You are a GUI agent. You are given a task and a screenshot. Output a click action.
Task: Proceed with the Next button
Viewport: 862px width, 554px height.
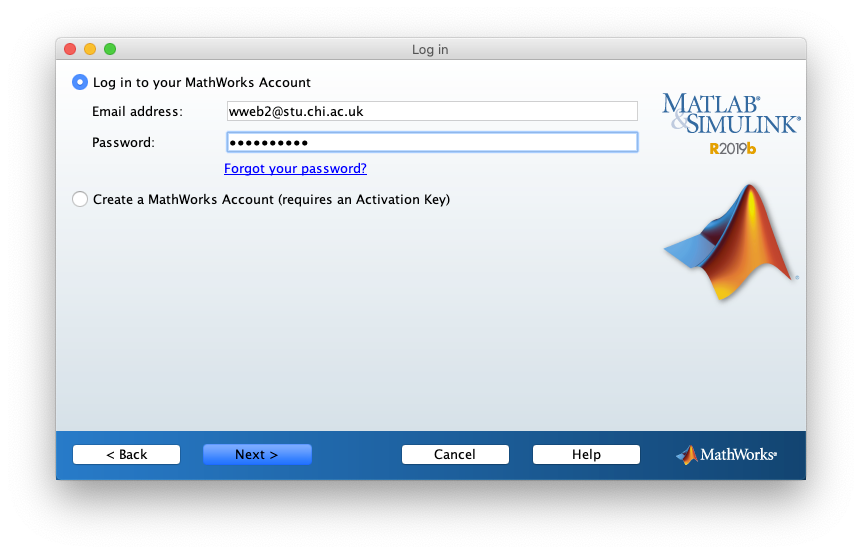coord(257,455)
